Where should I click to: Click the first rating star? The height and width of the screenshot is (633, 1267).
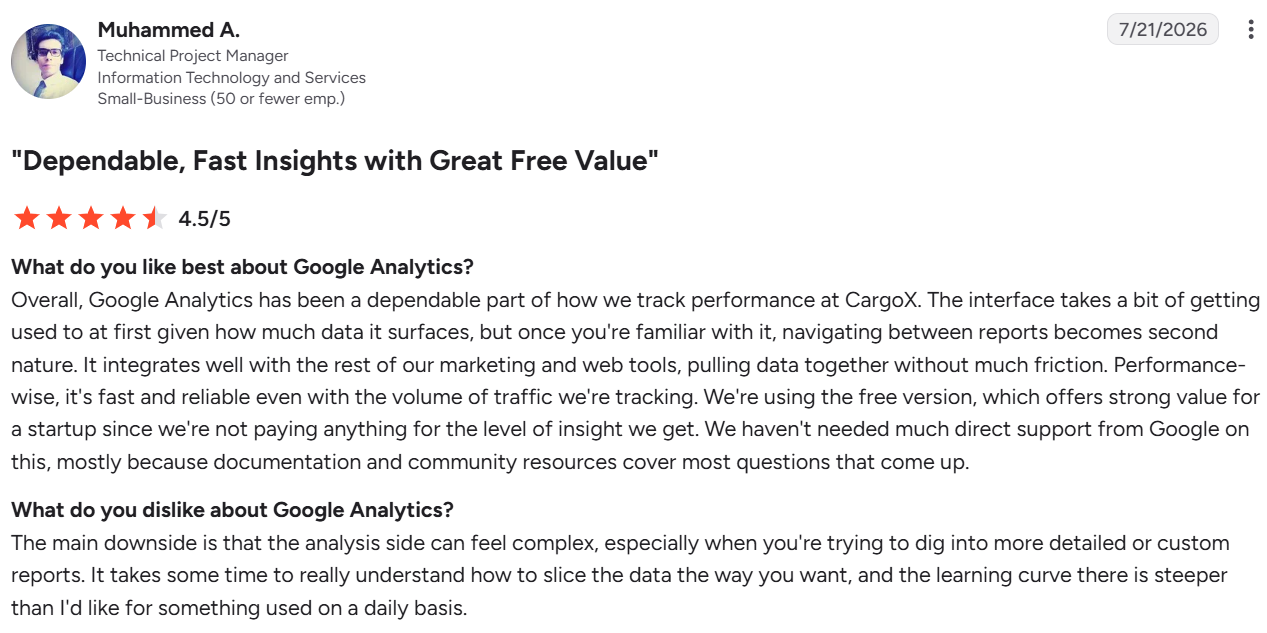point(26,218)
